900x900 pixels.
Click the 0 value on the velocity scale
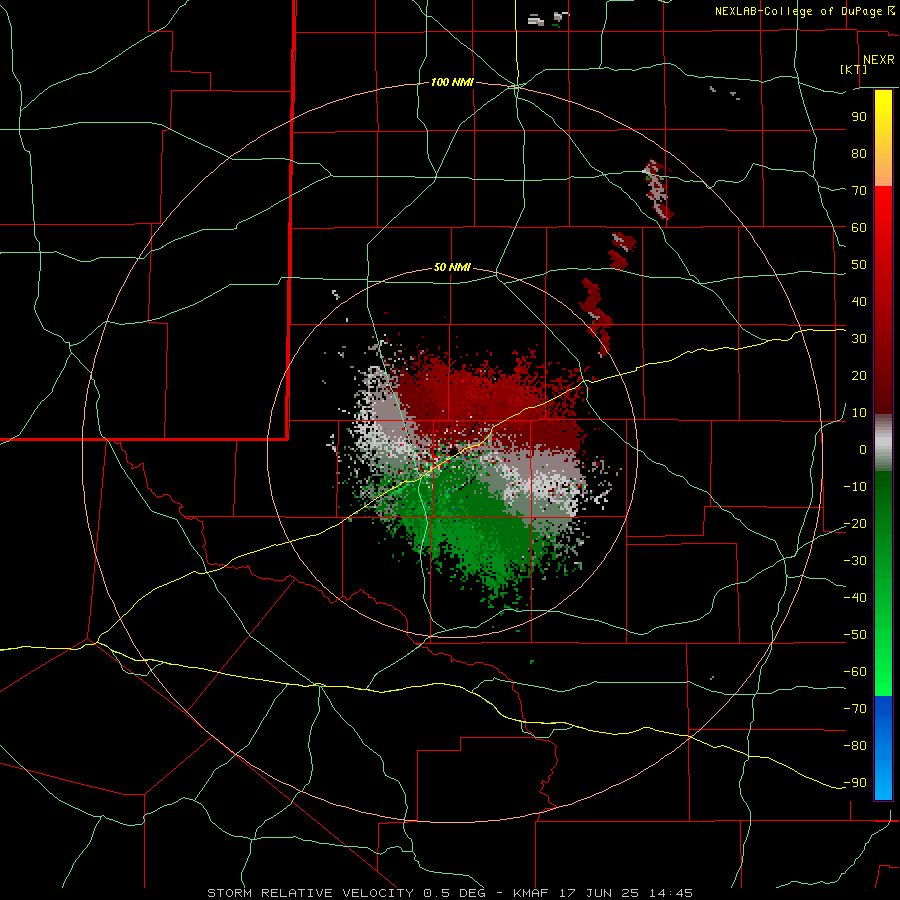(x=863, y=449)
